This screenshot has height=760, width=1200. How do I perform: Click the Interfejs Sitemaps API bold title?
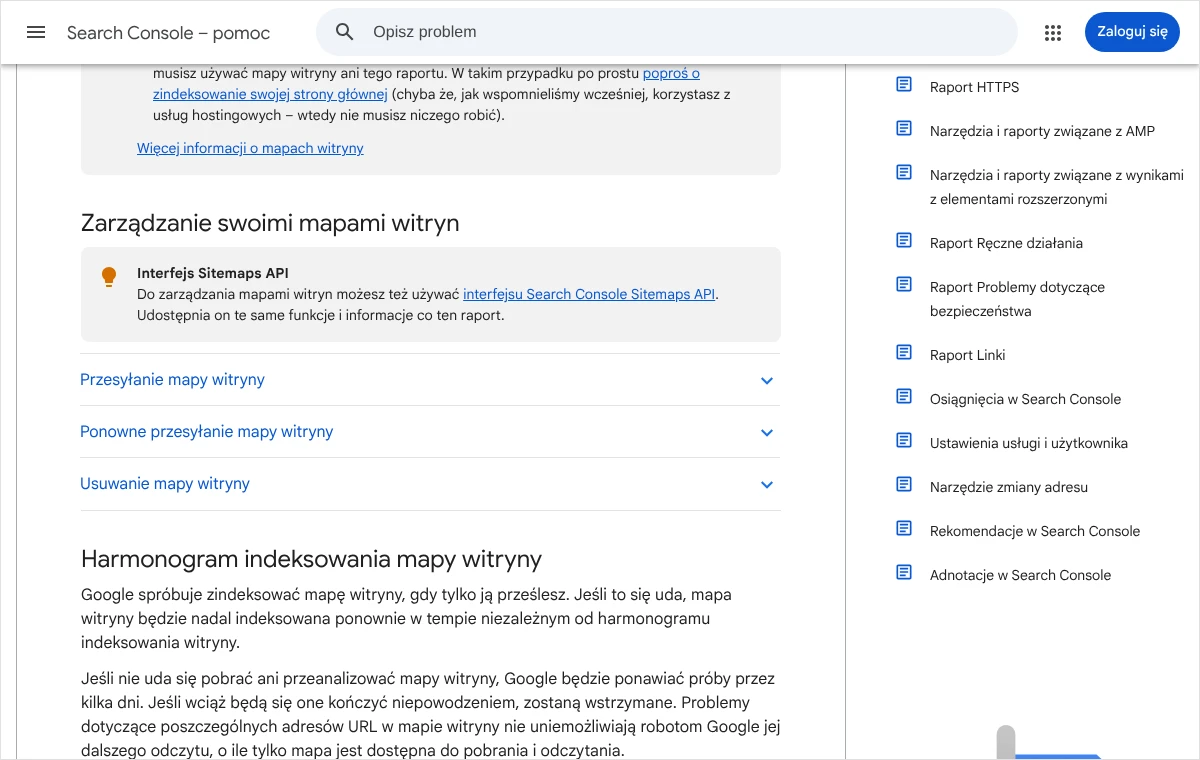[x=213, y=273]
